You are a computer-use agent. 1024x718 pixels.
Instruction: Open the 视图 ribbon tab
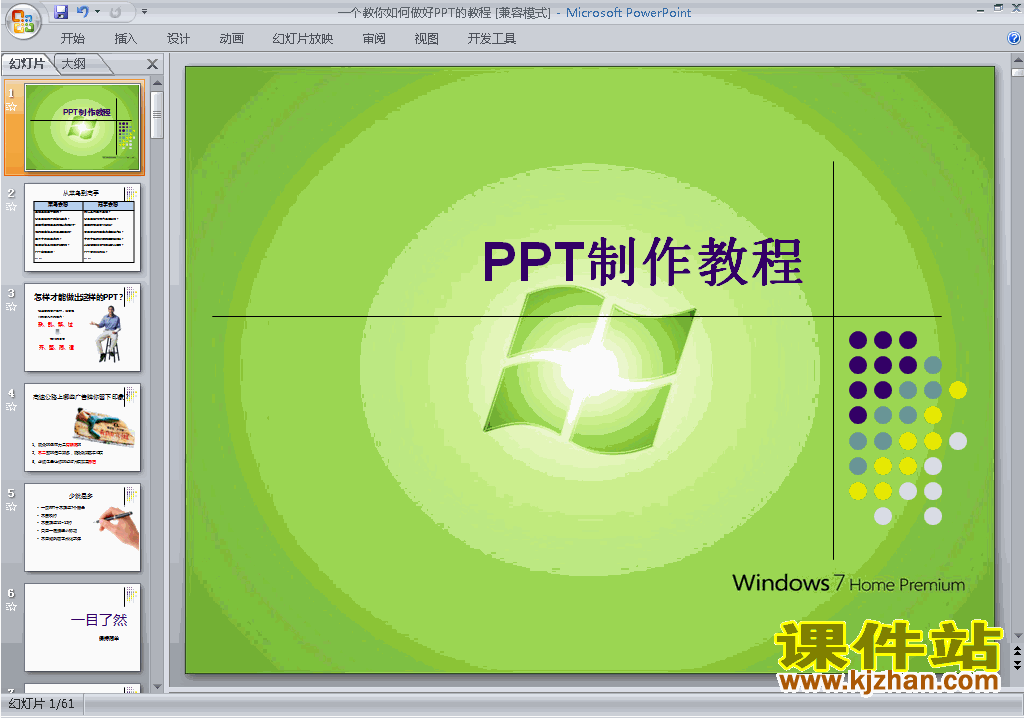point(426,39)
